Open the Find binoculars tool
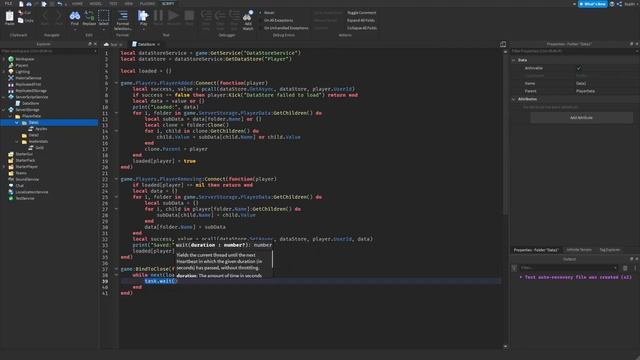This screenshot has height=360, width=640. pyautogui.click(x=75, y=16)
